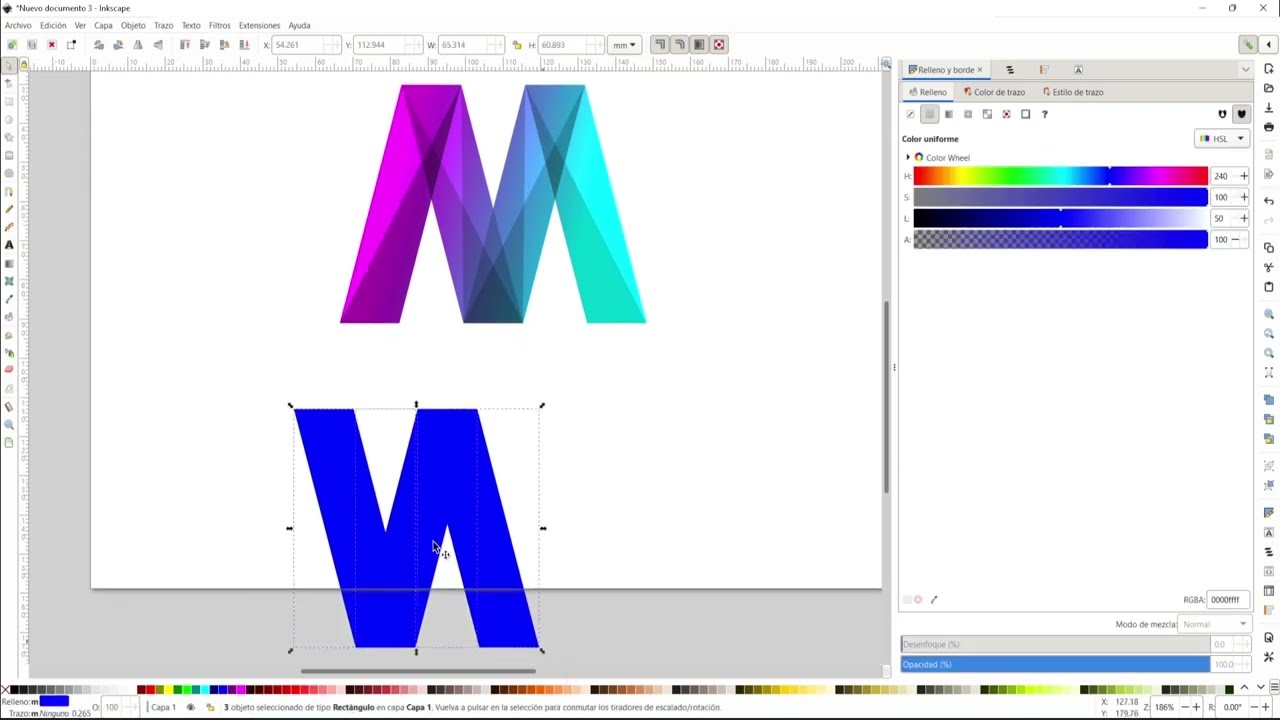Open the HSL color mode dropdown
This screenshot has height=720, width=1280.
[1222, 139]
